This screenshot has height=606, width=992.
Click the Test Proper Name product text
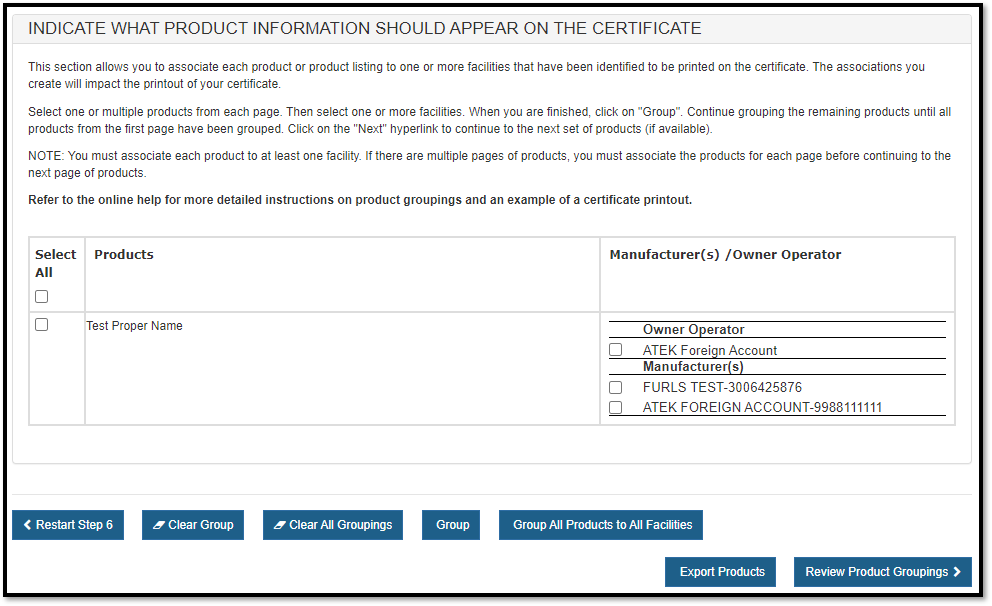134,326
